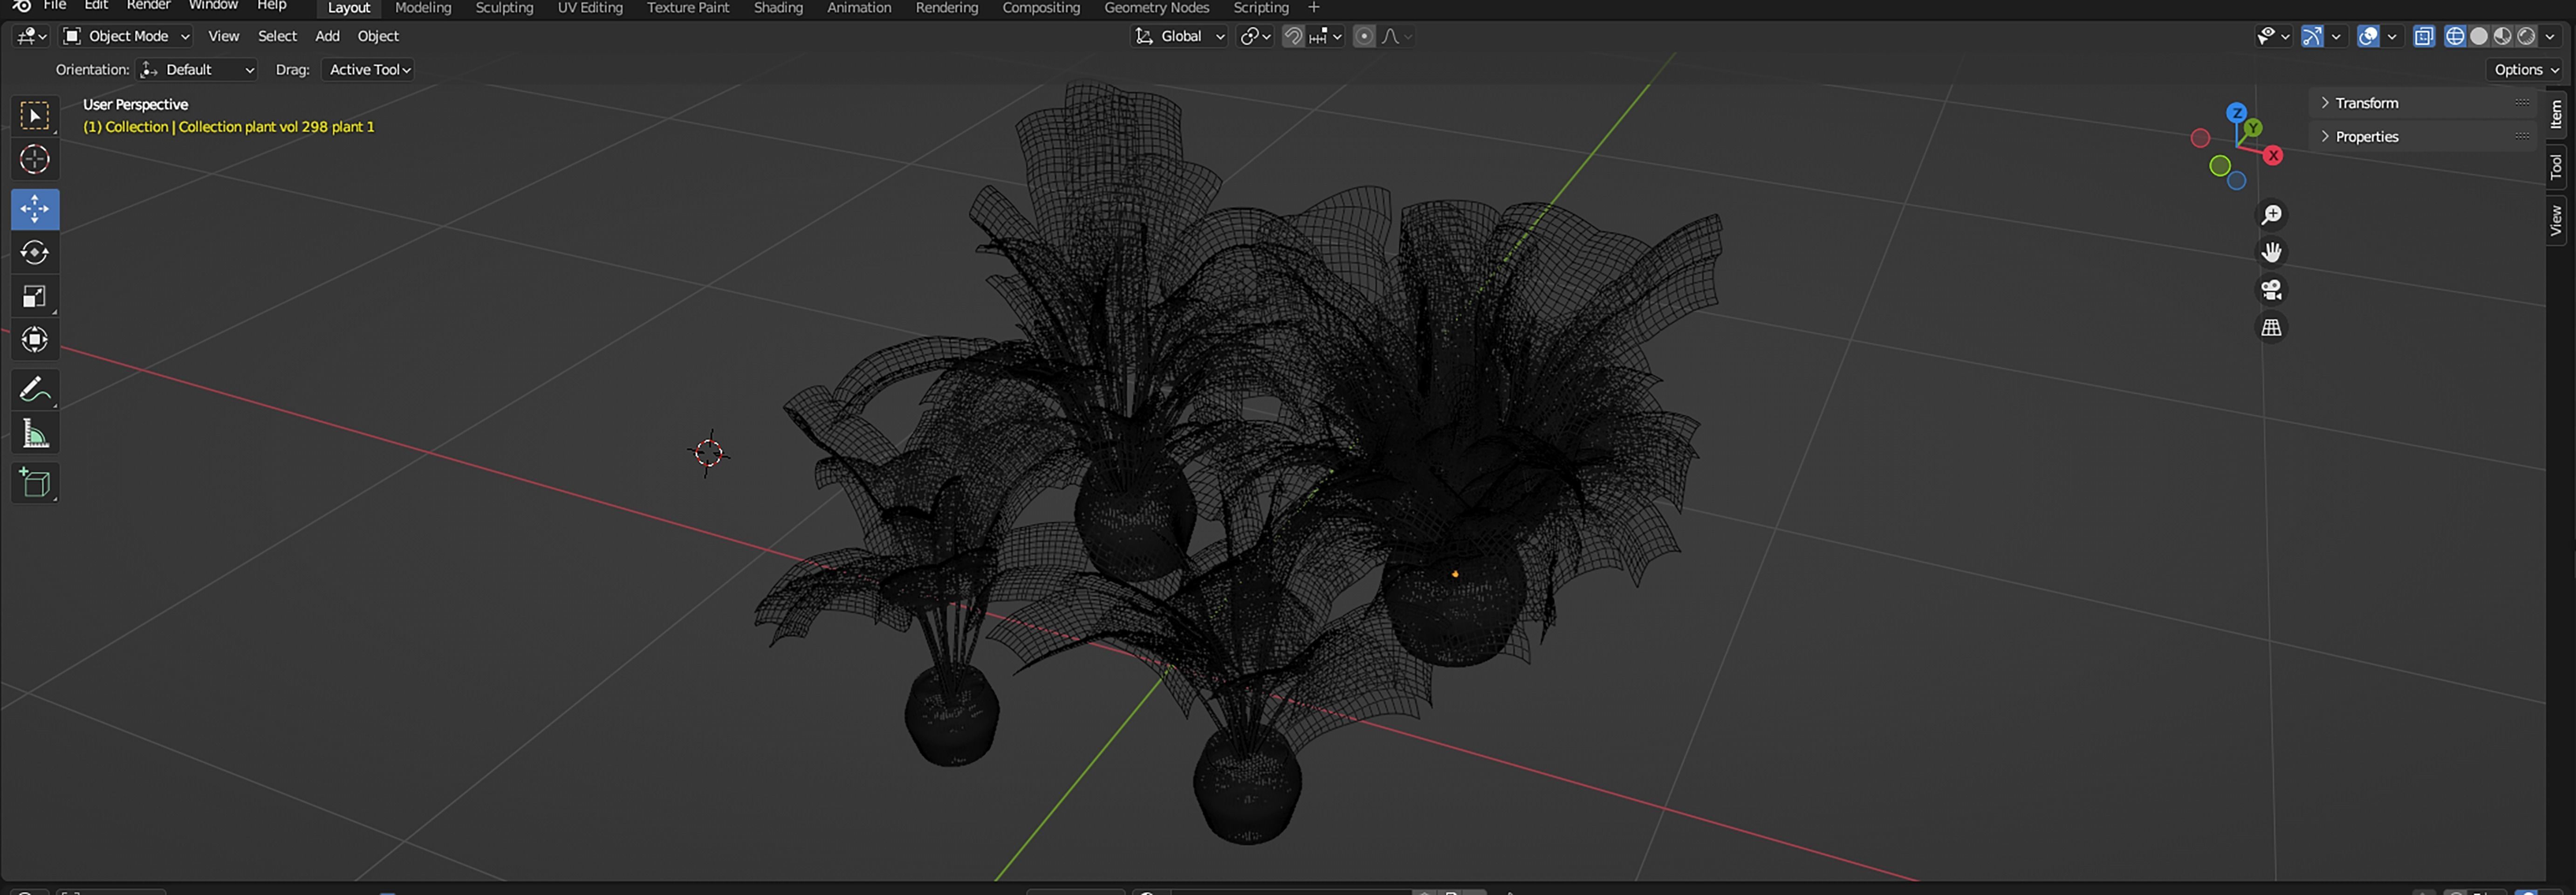Viewport: 2576px width, 895px height.
Task: Switch to Wireframe viewport shading
Action: point(2455,37)
